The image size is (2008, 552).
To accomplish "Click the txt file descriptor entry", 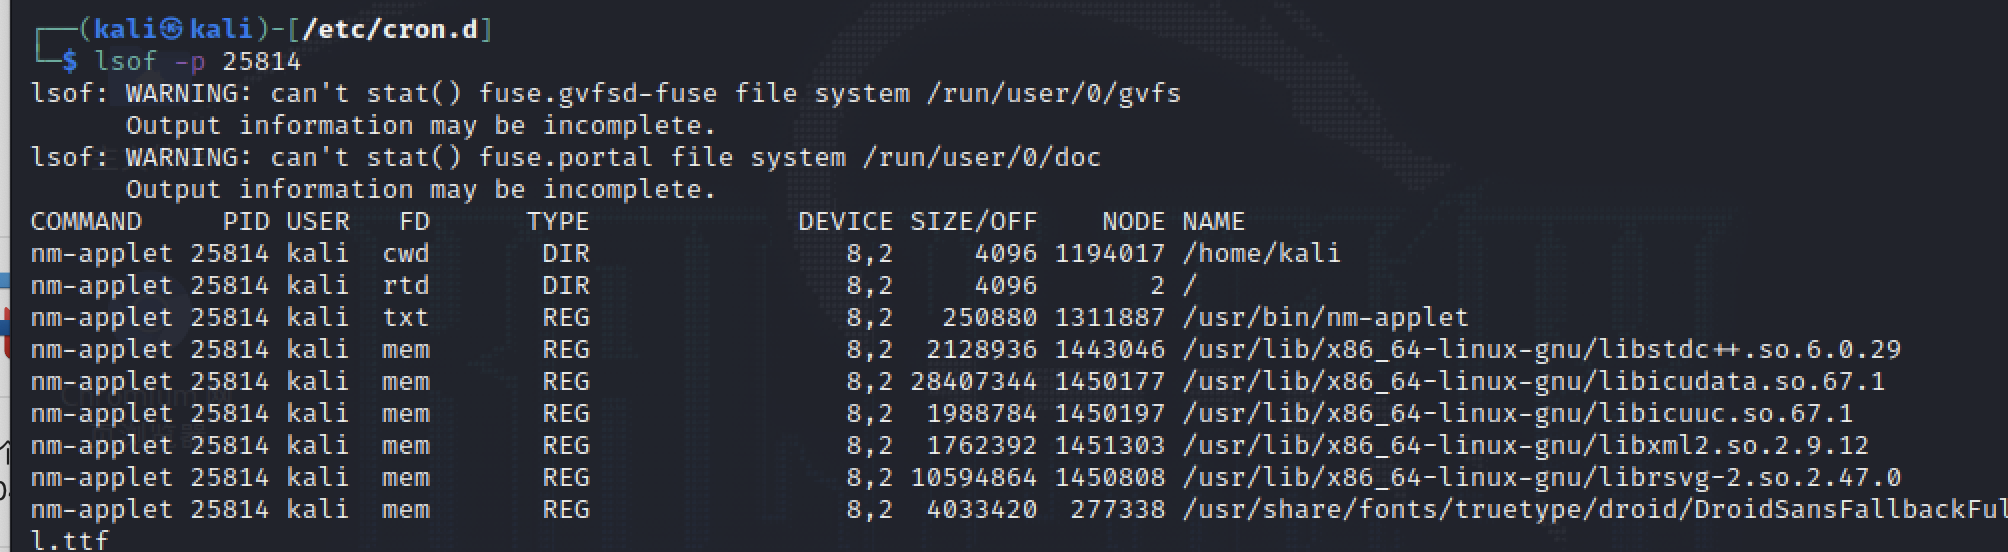I will [x=405, y=318].
